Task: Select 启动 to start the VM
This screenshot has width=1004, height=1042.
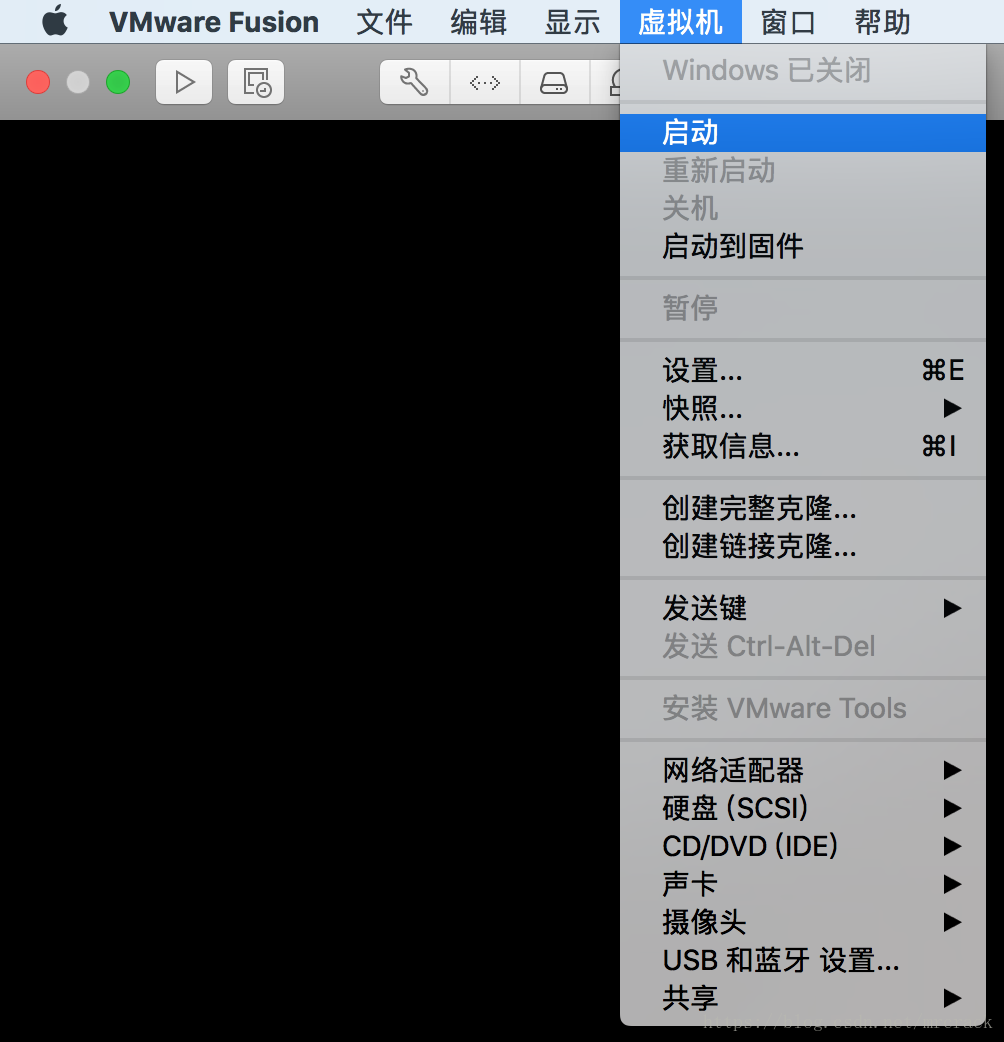Action: pos(803,133)
